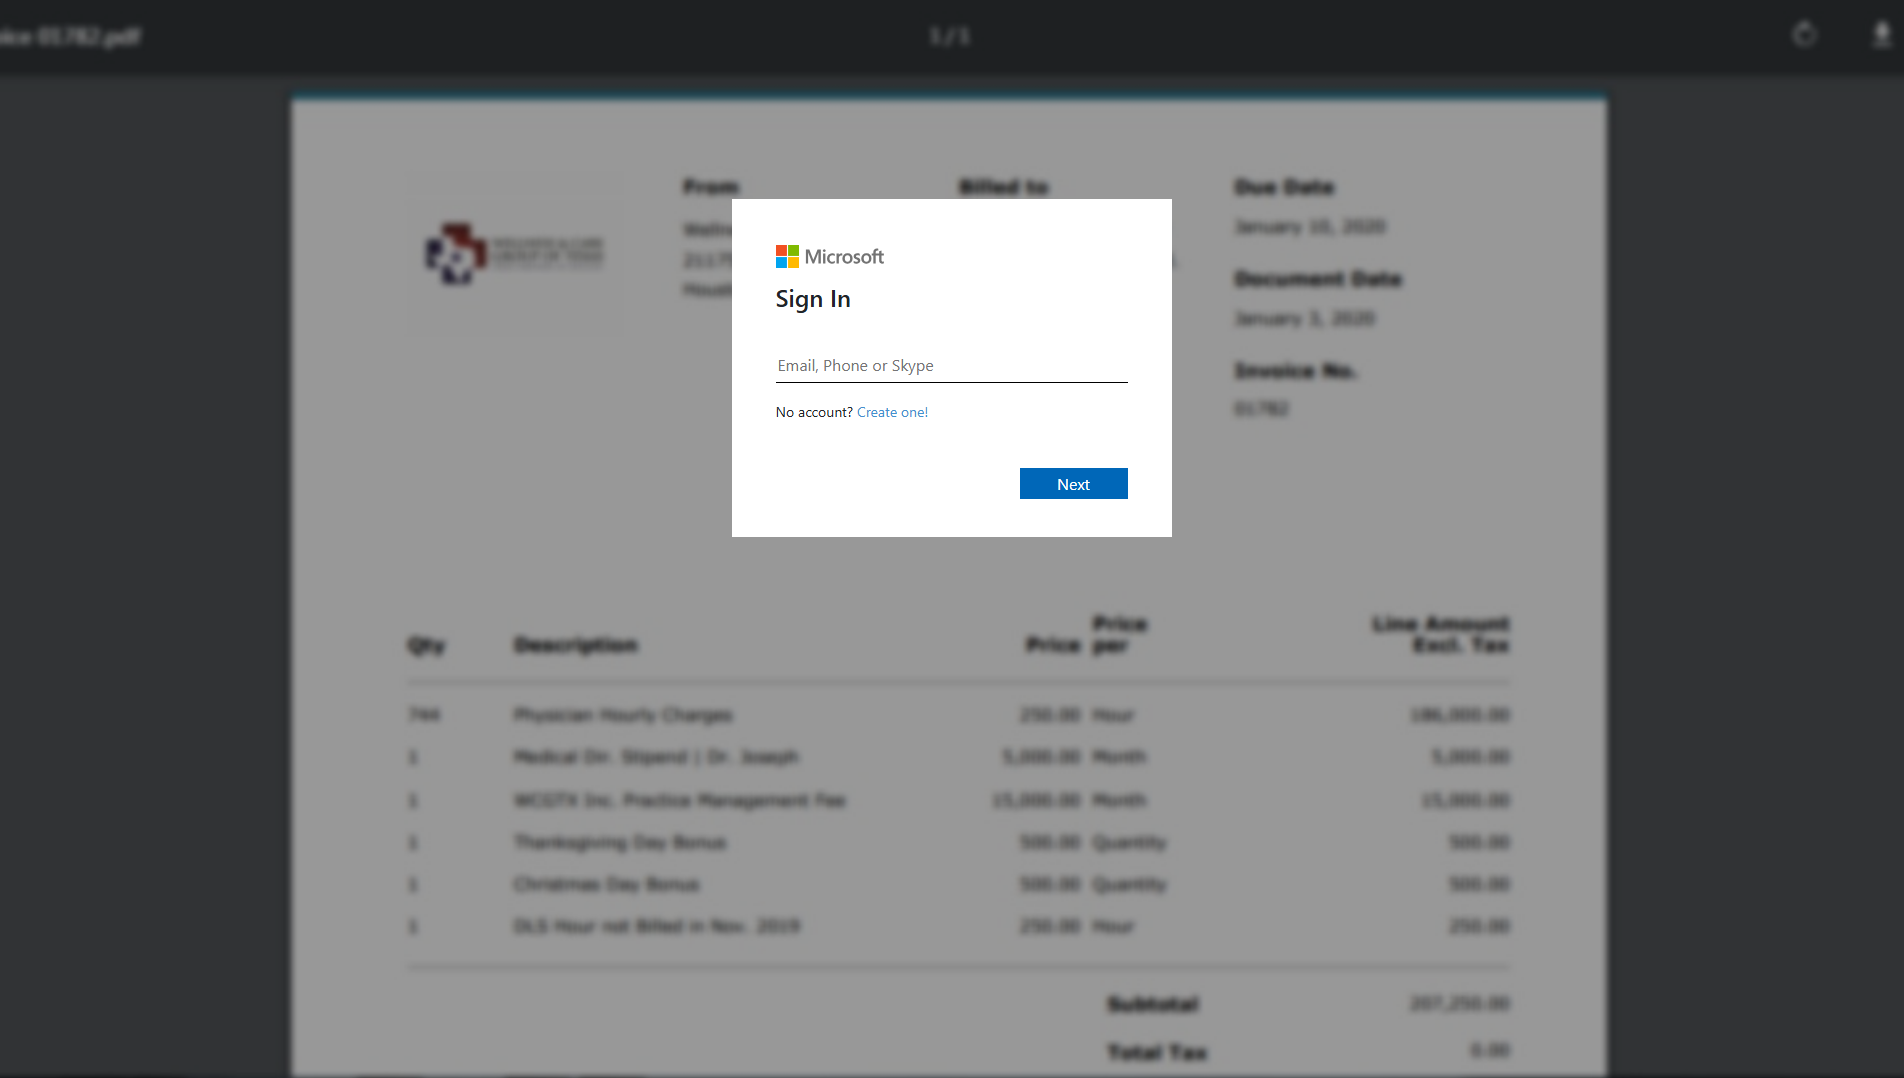Viewport: 1904px width, 1078px height.
Task: Open the Create one! account link
Action: click(892, 412)
